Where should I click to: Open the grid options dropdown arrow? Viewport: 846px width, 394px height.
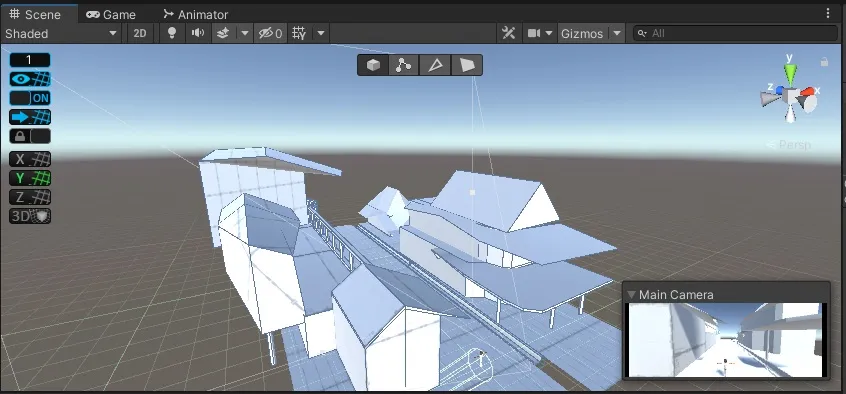pyautogui.click(x=320, y=33)
